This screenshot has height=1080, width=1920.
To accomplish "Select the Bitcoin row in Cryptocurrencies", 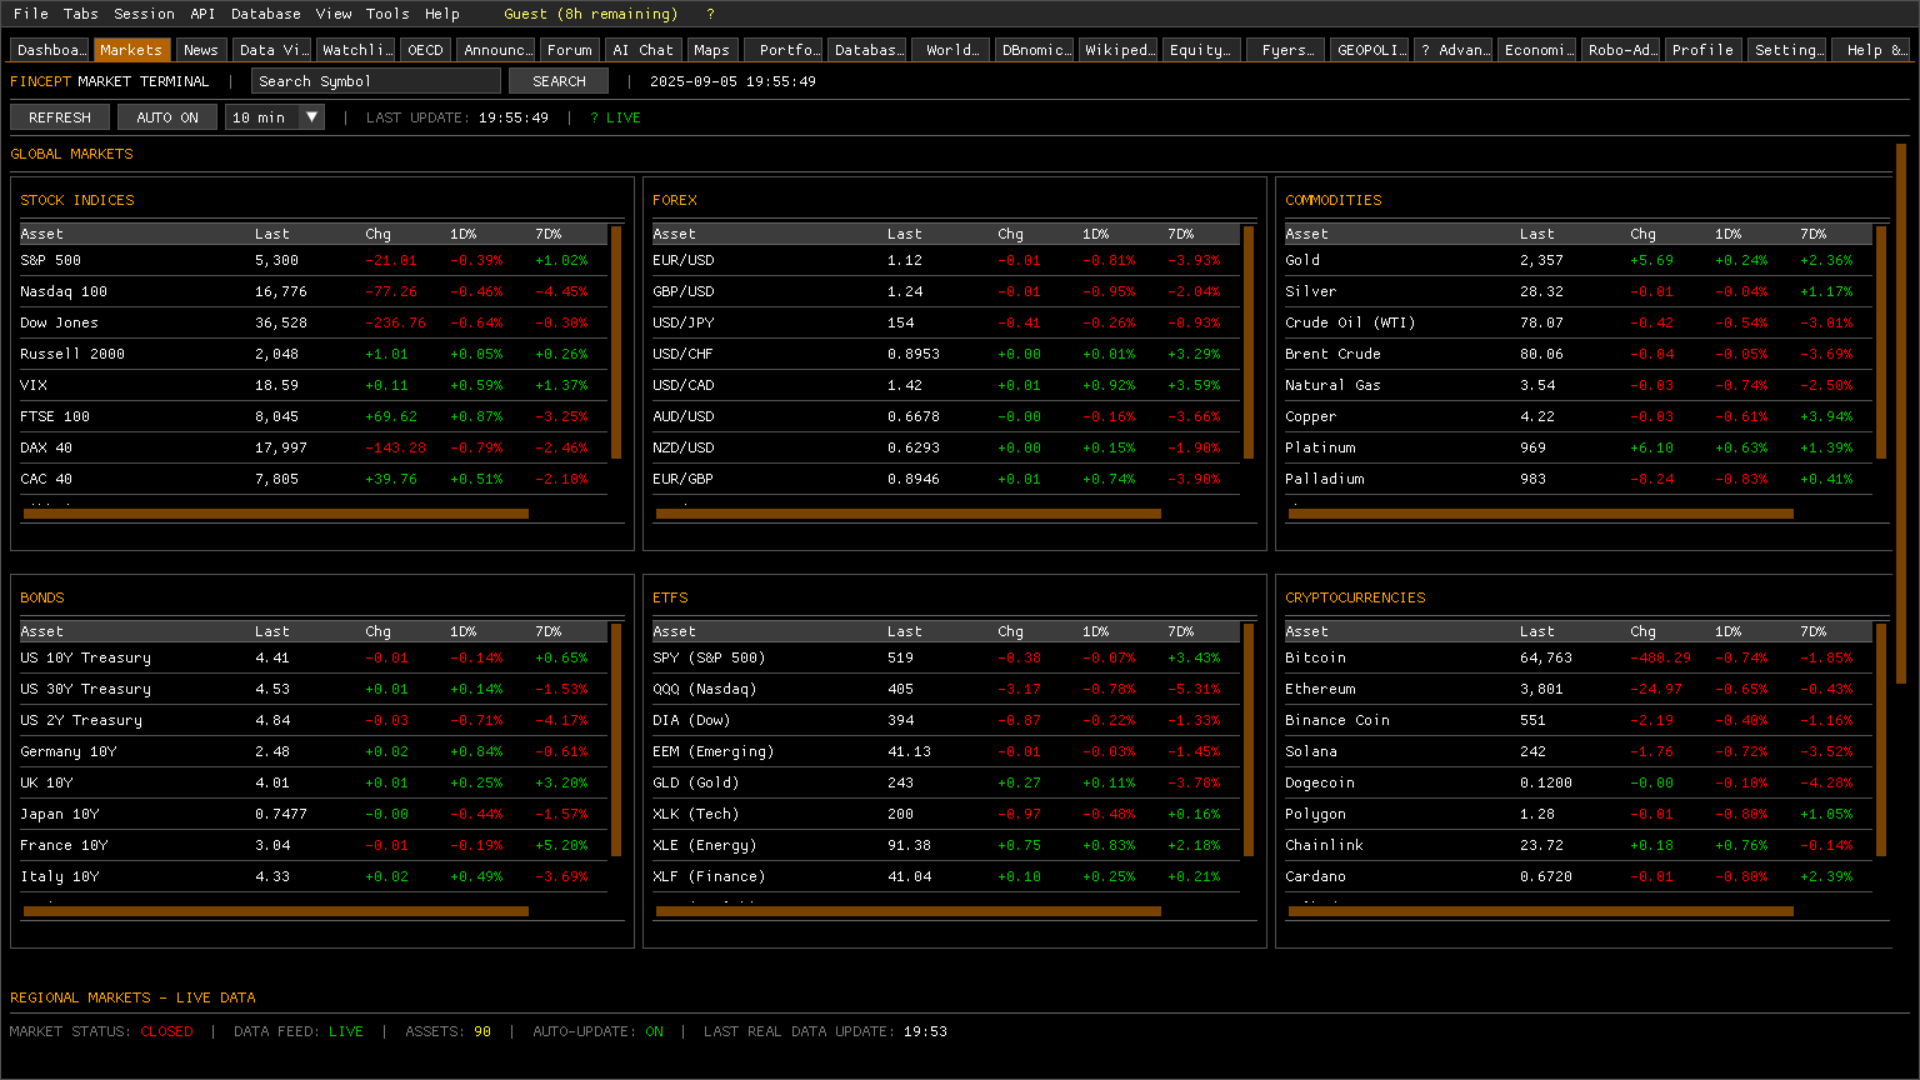I will point(1314,658).
